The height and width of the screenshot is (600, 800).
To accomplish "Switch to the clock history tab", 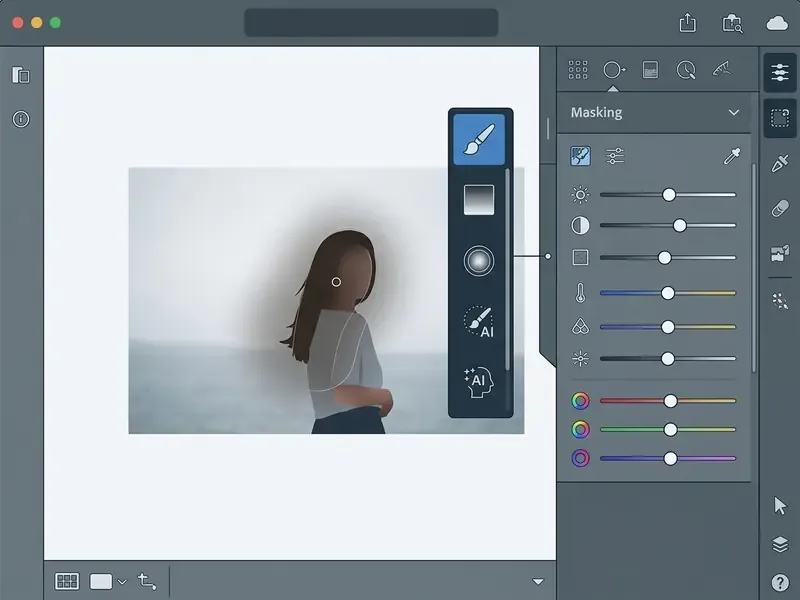I will click(686, 70).
